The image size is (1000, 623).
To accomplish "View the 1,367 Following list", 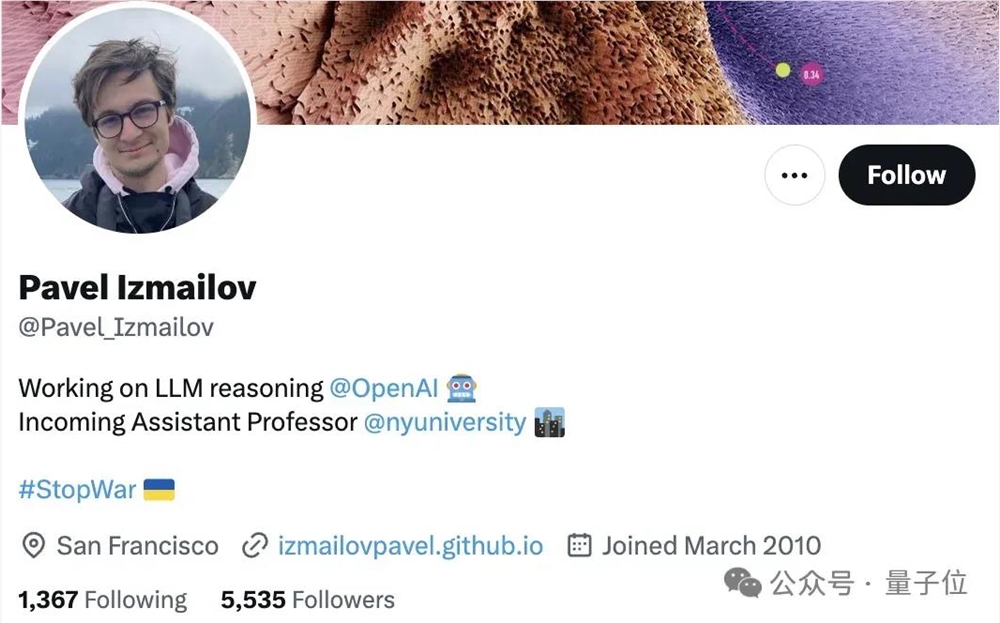I will (x=103, y=599).
